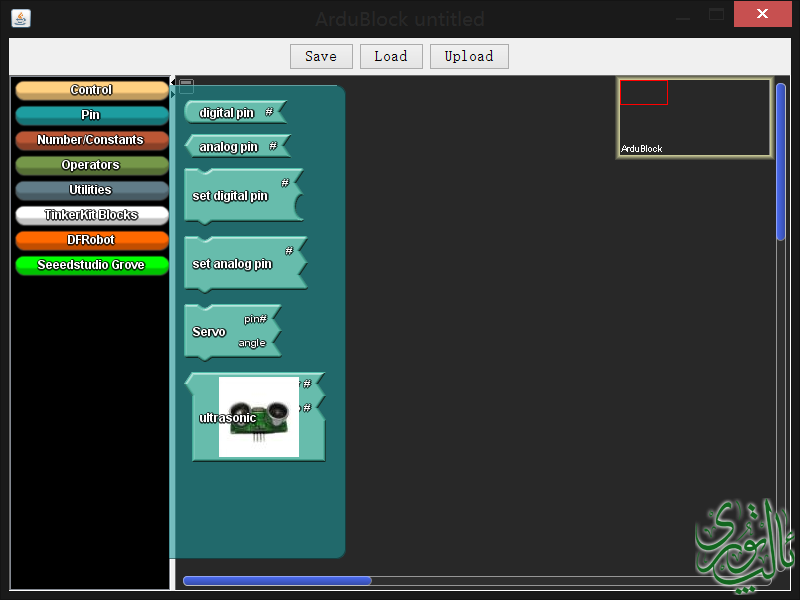
Task: Pick the digital pin block
Action: point(235,112)
